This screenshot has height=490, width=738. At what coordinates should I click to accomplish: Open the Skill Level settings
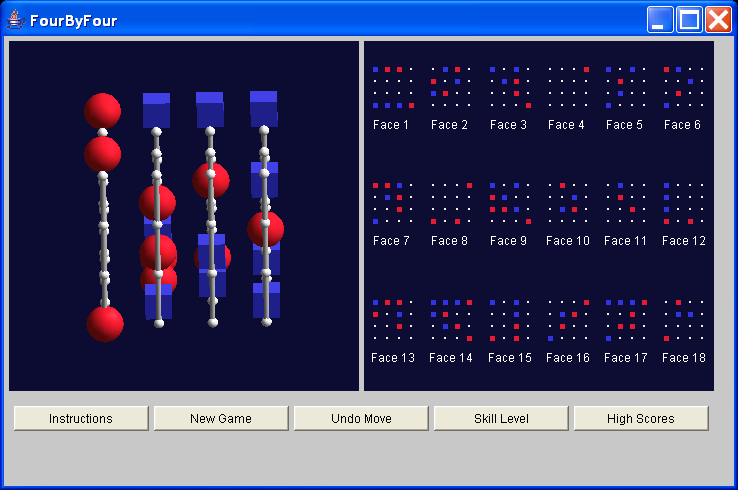[501, 418]
